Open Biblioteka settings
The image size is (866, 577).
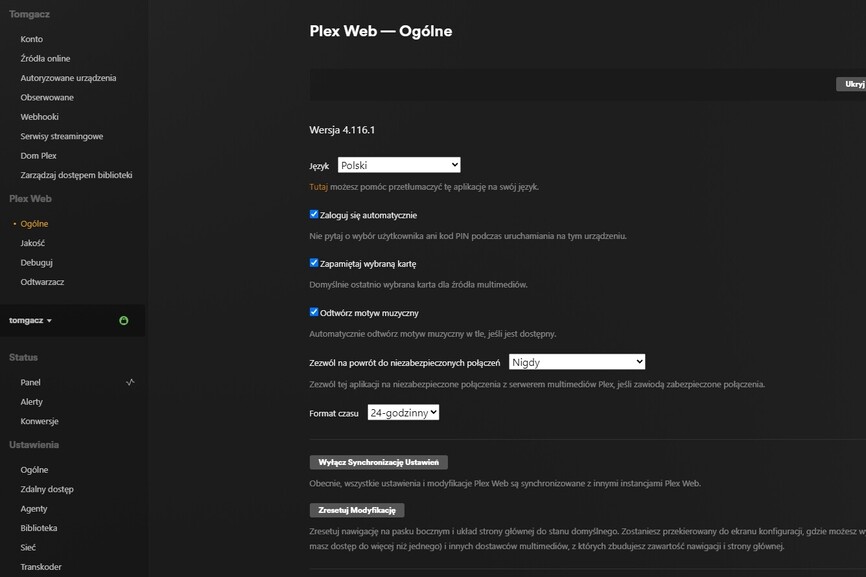pyautogui.click(x=39, y=528)
